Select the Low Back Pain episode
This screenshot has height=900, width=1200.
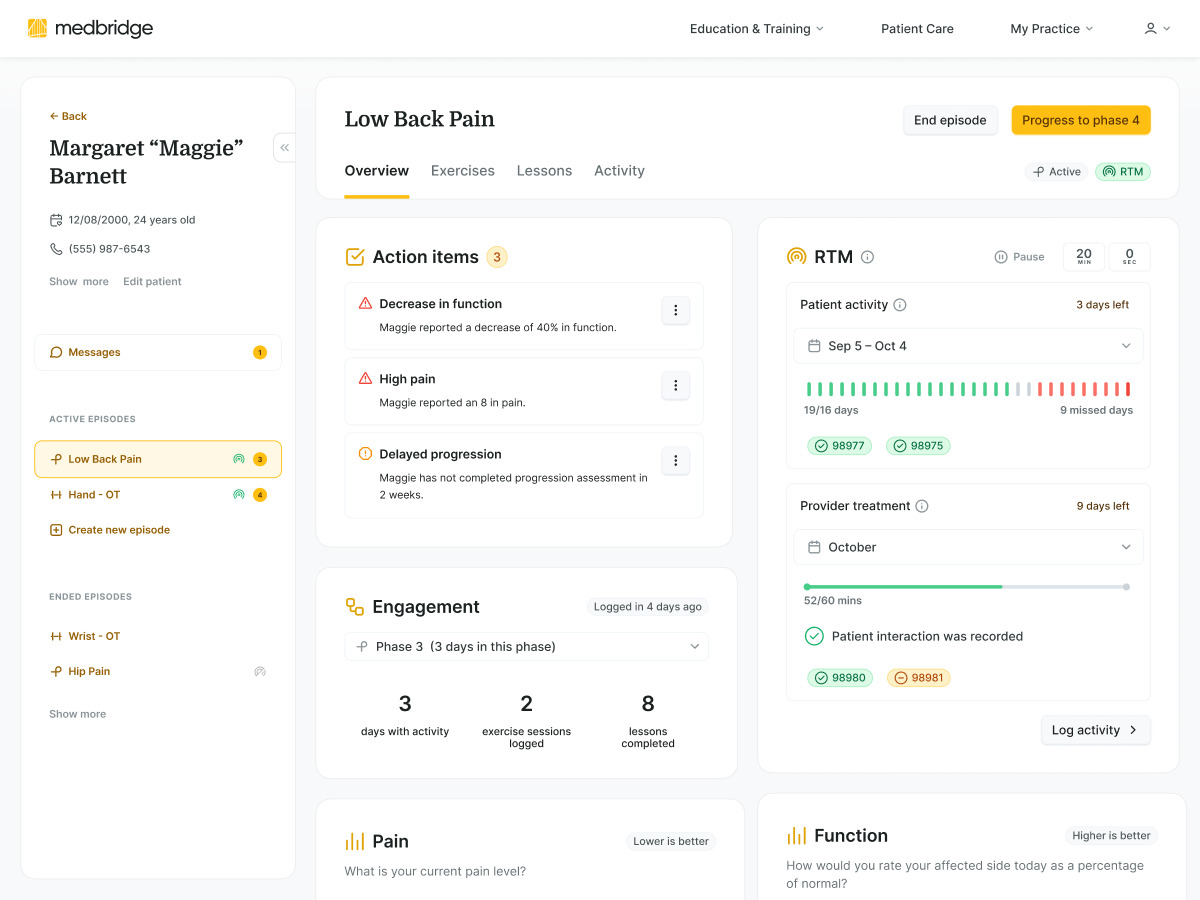point(158,459)
